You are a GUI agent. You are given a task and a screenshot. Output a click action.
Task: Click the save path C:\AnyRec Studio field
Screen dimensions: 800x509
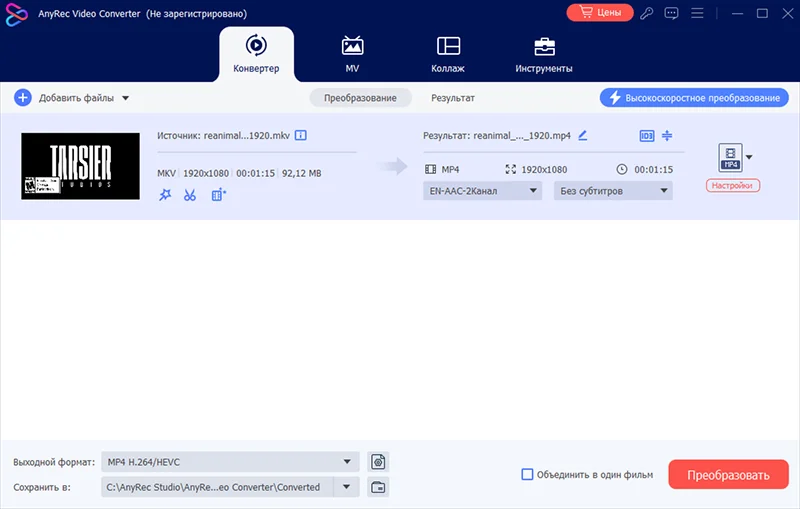pyautogui.click(x=218, y=487)
